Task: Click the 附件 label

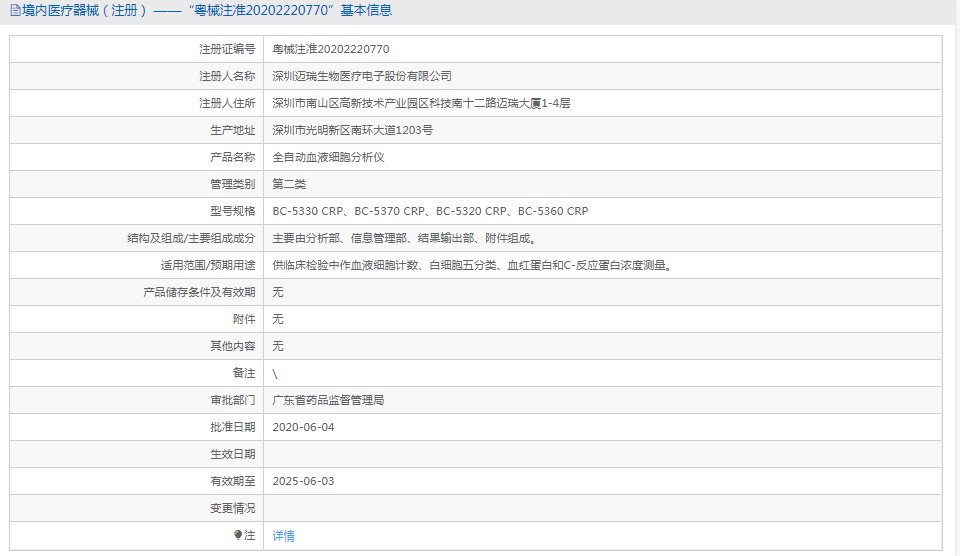Action: click(244, 318)
